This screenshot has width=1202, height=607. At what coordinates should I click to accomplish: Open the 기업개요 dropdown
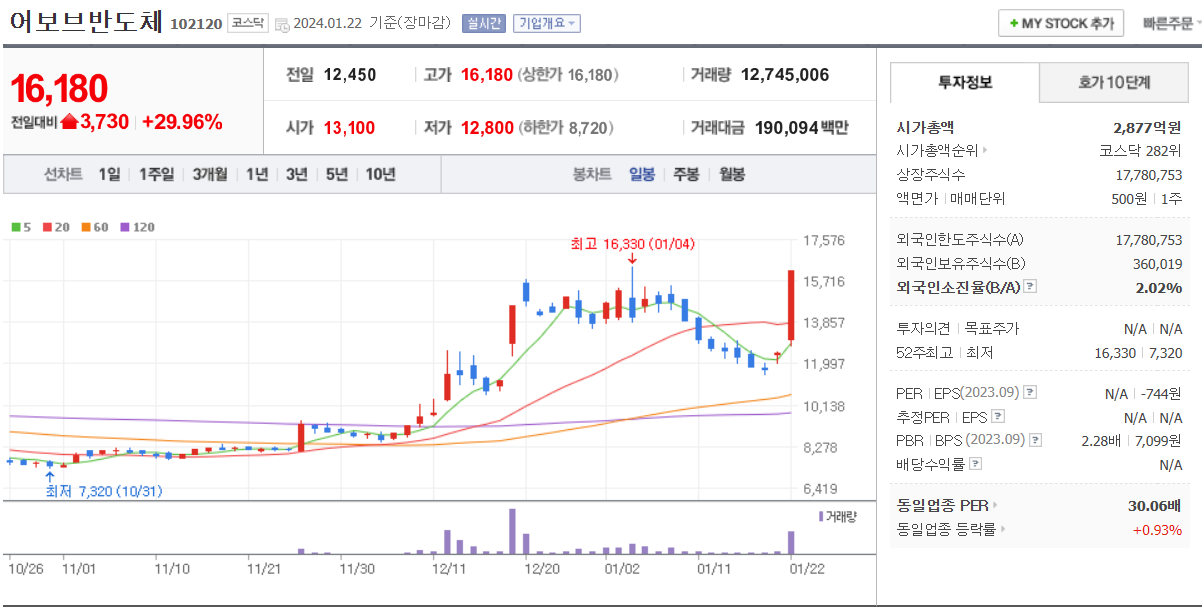pos(547,24)
